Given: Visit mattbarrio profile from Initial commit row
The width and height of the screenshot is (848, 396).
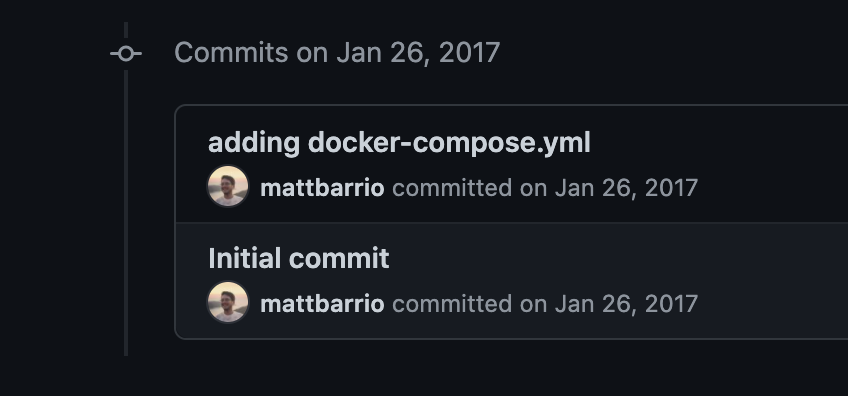Looking at the screenshot, I should (x=322, y=304).
